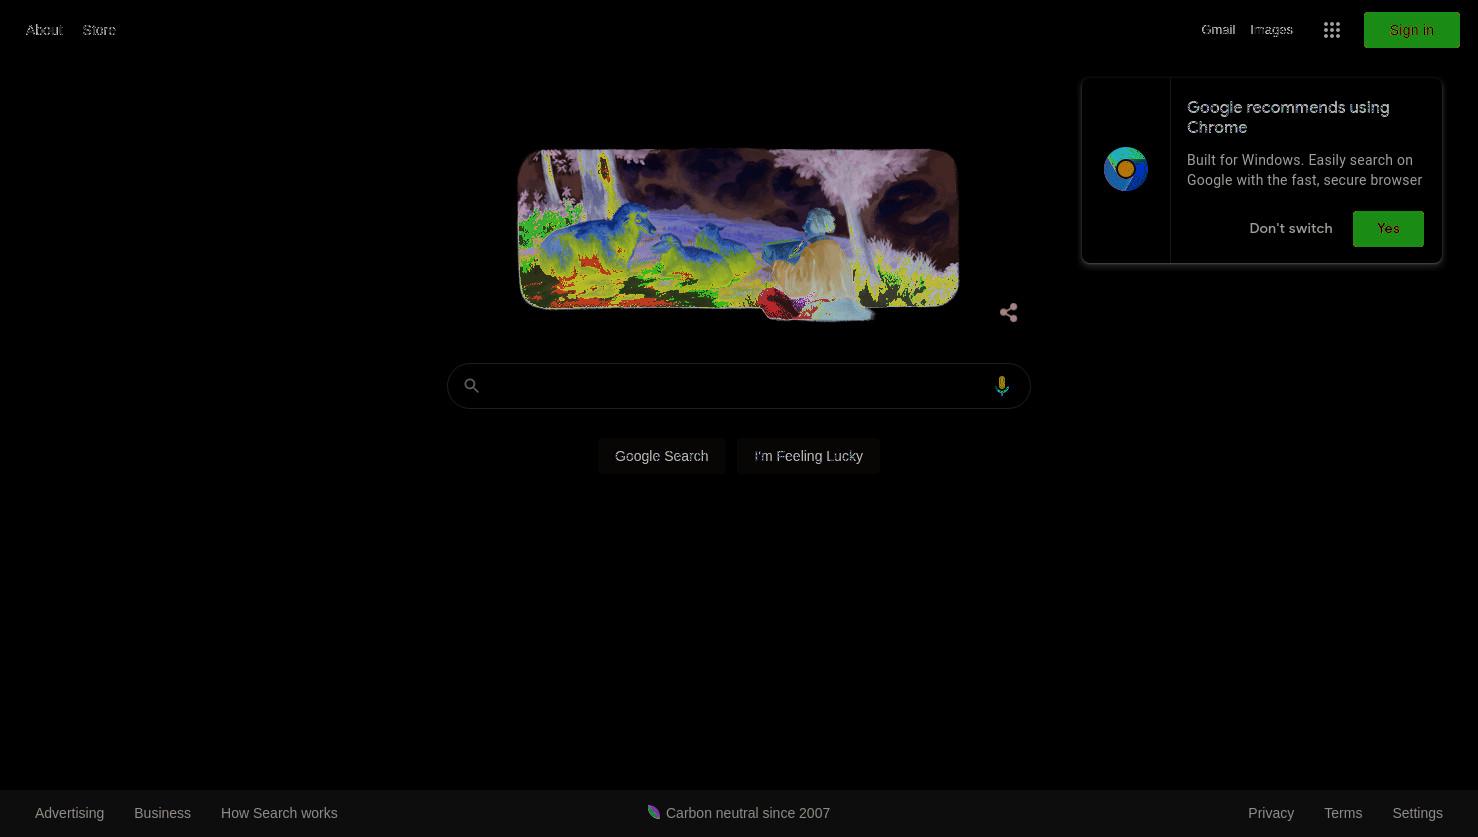Click the Google Search button
The width and height of the screenshot is (1478, 837).
[661, 456]
